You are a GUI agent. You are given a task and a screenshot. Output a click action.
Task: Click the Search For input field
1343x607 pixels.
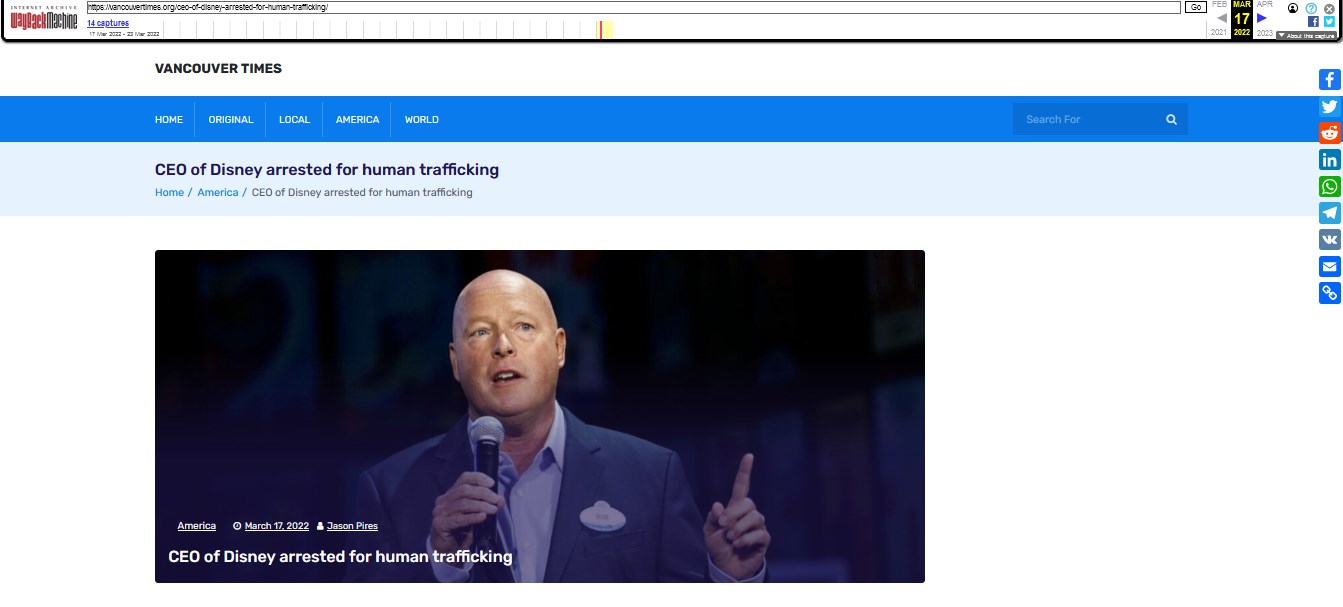coord(1085,120)
